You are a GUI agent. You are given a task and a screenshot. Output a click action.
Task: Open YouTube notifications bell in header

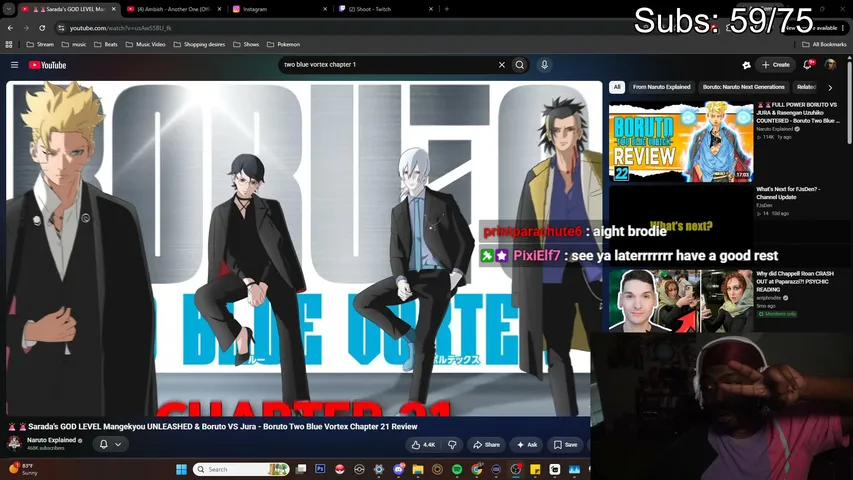(x=808, y=65)
